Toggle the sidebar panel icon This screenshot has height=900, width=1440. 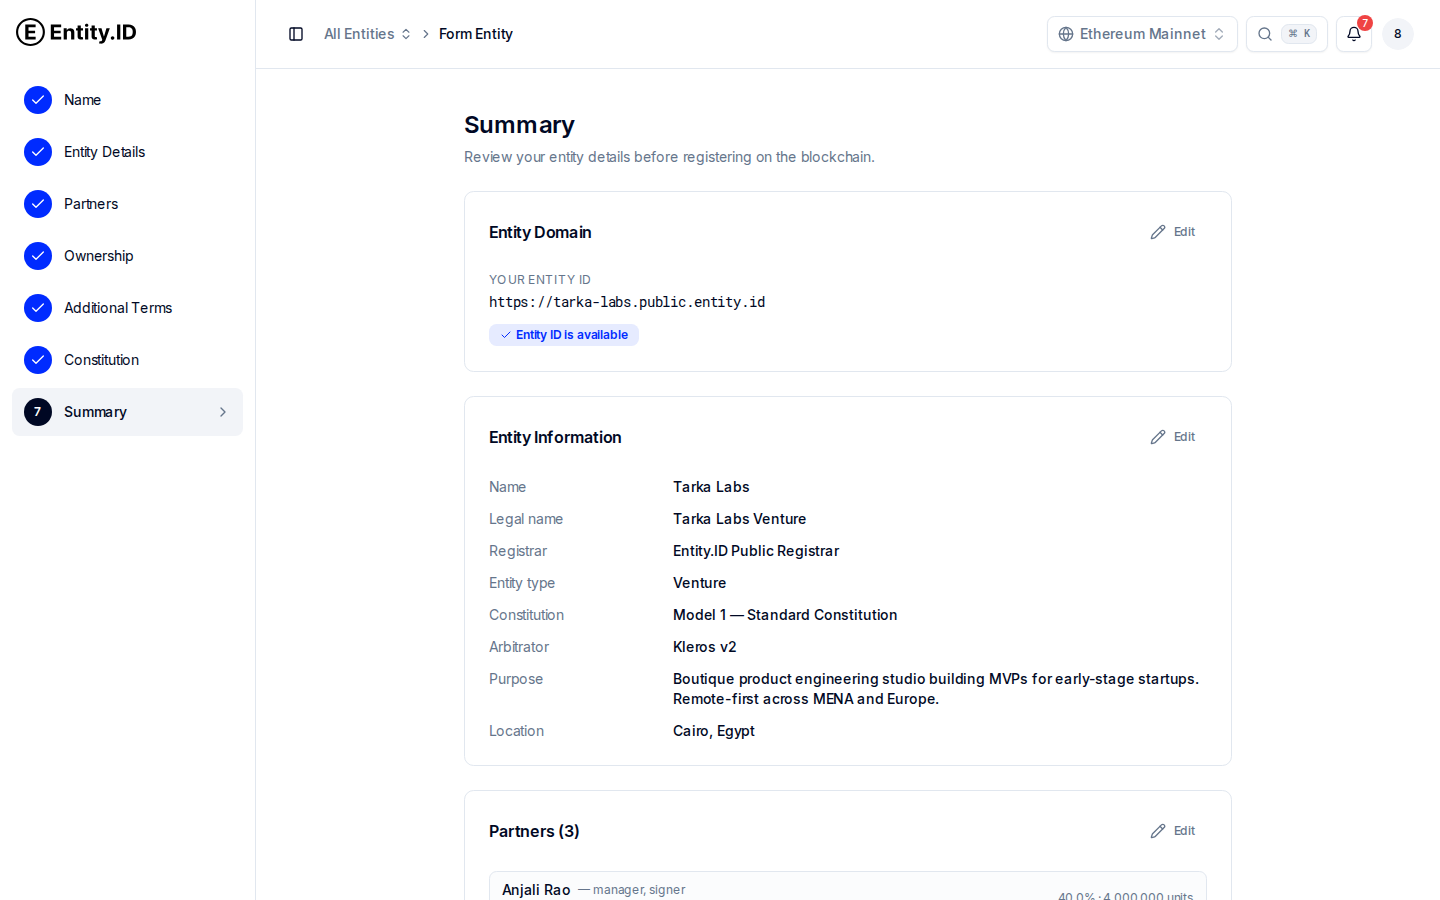tap(296, 34)
